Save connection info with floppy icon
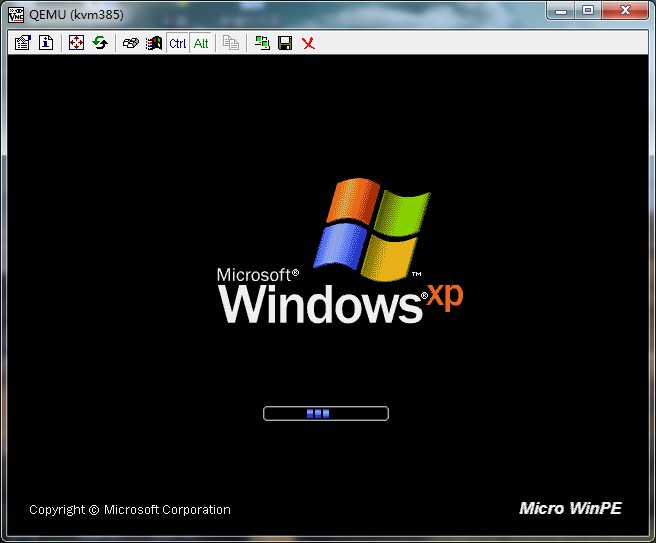 pyautogui.click(x=285, y=43)
